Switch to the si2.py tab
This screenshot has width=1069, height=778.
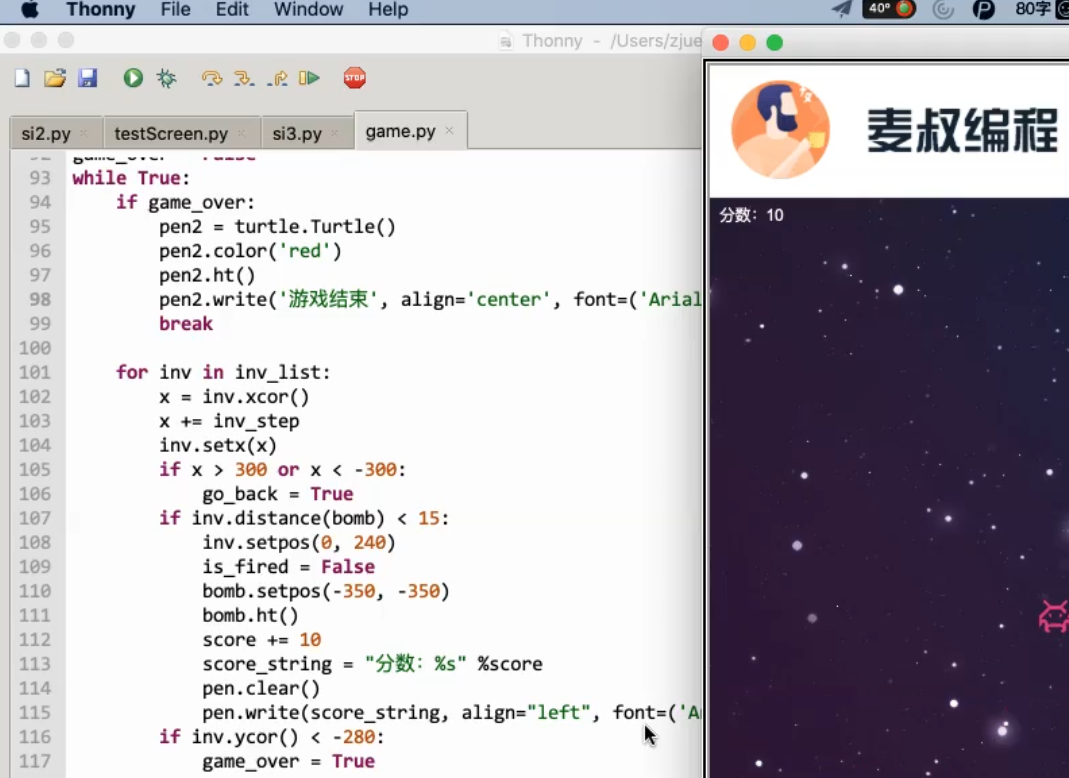point(46,133)
